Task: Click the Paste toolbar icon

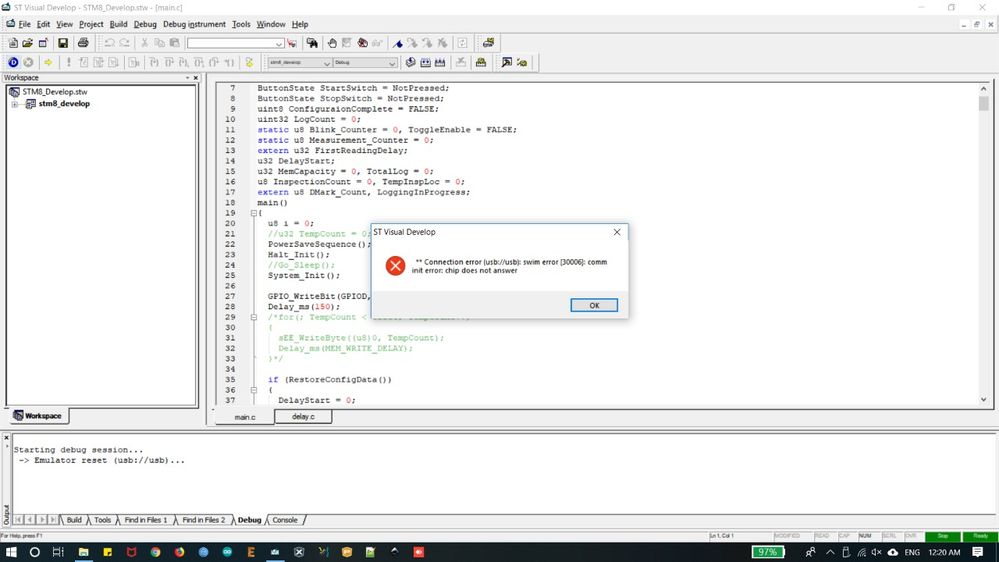Action: click(x=175, y=43)
